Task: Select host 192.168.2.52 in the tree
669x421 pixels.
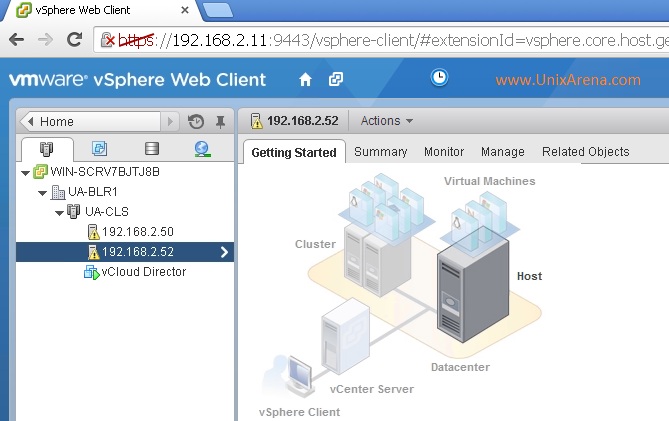Action: (x=138, y=252)
